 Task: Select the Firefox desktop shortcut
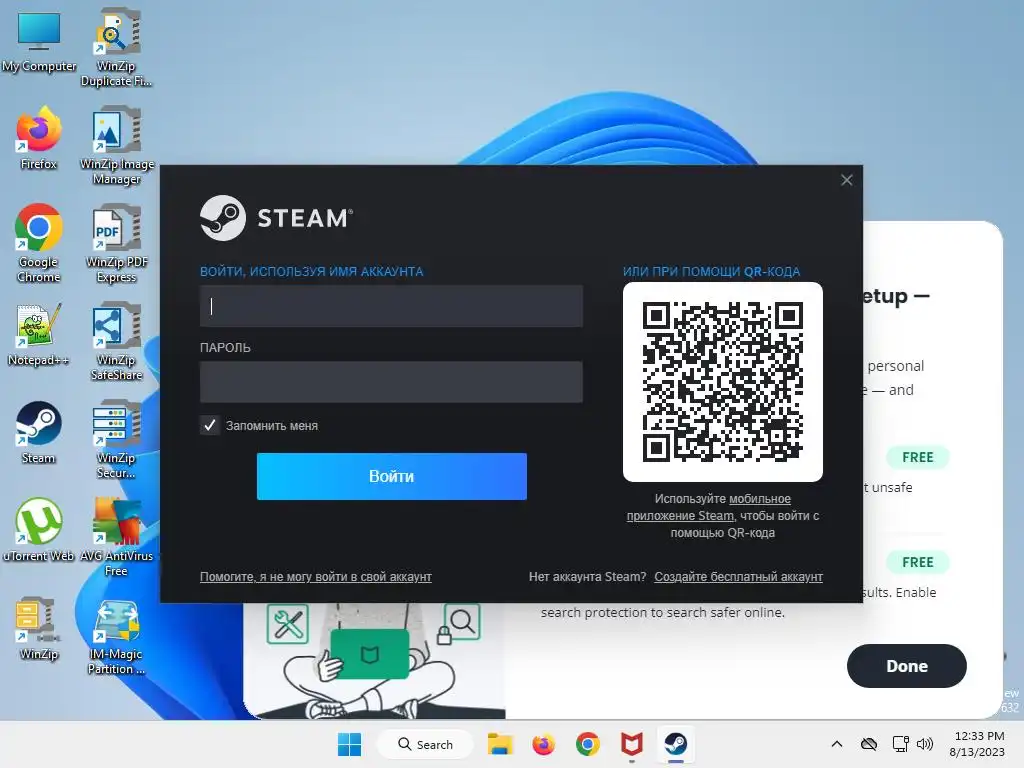pos(39,138)
